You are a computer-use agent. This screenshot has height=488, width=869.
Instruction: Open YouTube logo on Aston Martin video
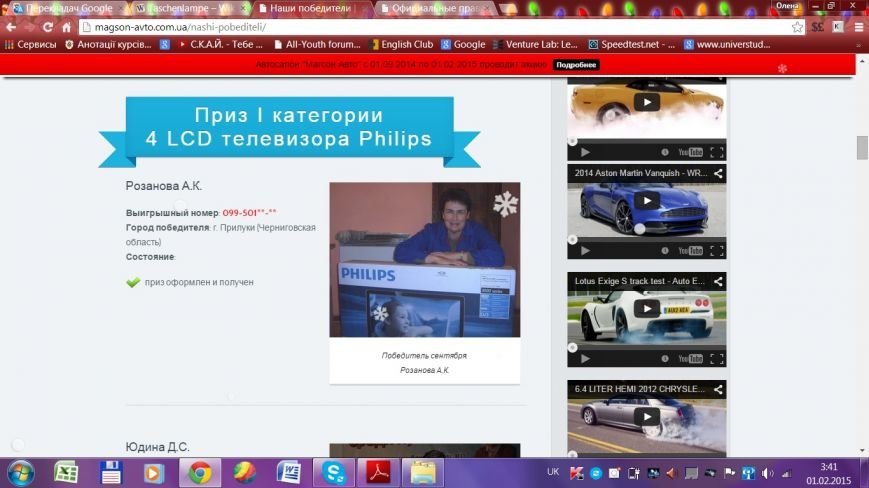(690, 251)
